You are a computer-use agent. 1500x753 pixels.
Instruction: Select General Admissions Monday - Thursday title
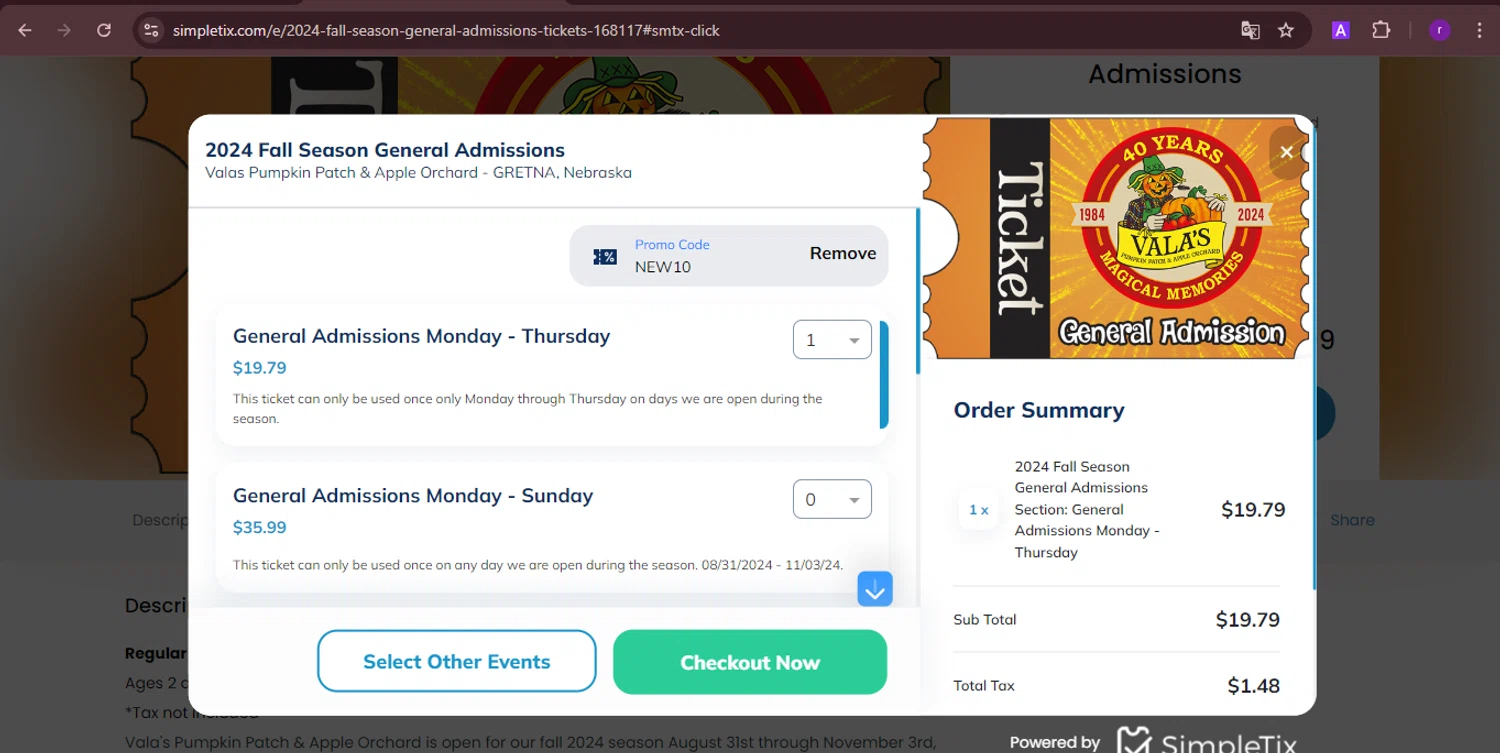coord(421,336)
